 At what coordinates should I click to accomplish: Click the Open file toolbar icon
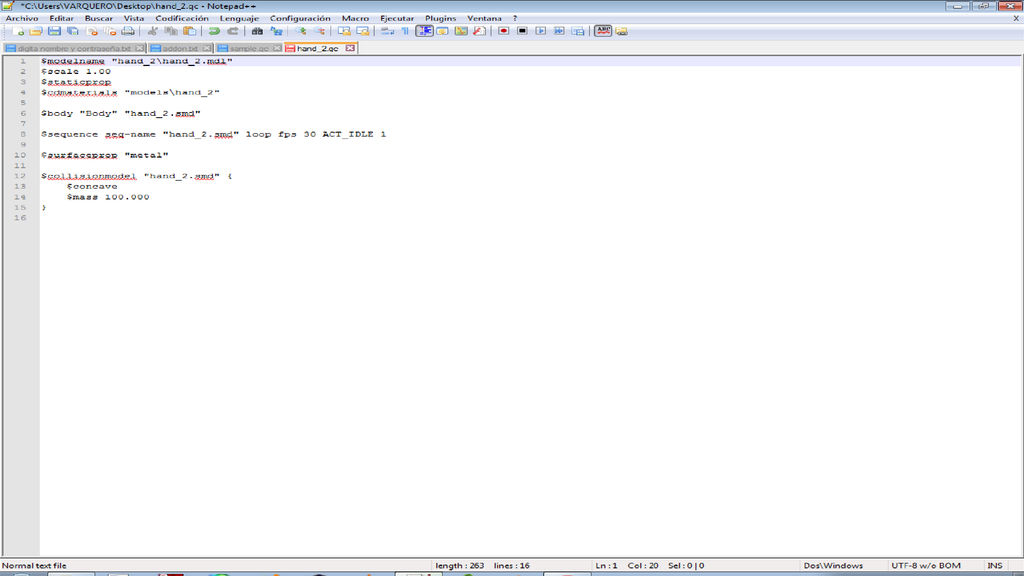pos(36,31)
